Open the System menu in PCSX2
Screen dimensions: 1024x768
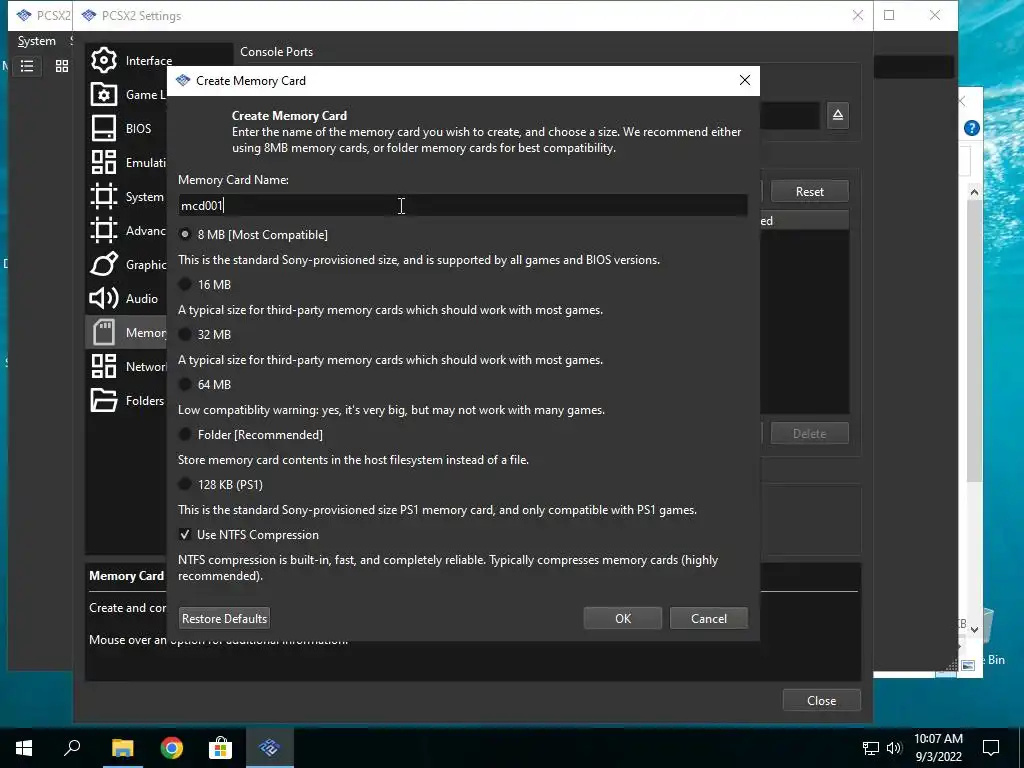tap(37, 41)
